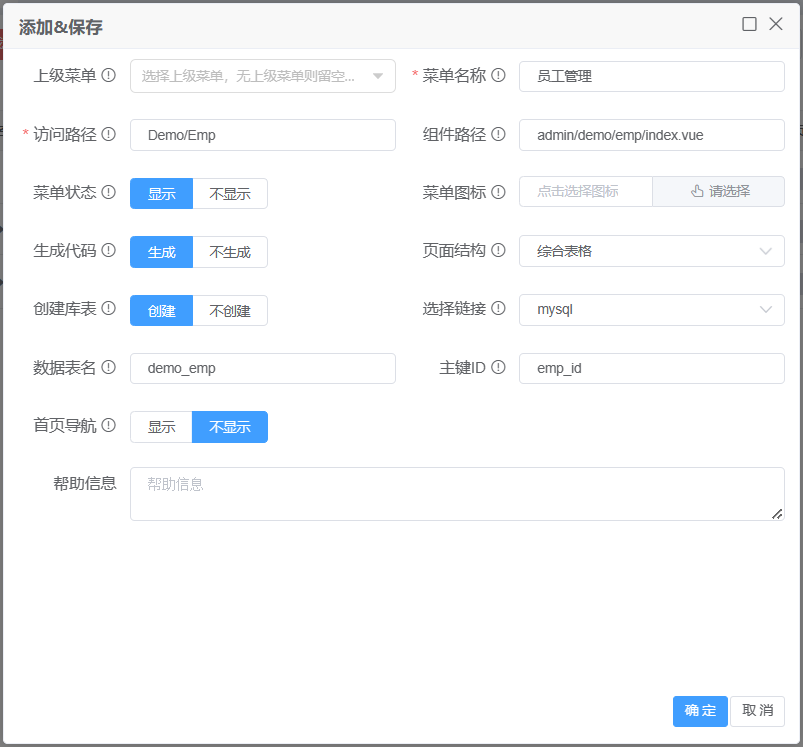Click the info icon beside 访问路径
Image resolution: width=803 pixels, height=747 pixels.
[109, 134]
